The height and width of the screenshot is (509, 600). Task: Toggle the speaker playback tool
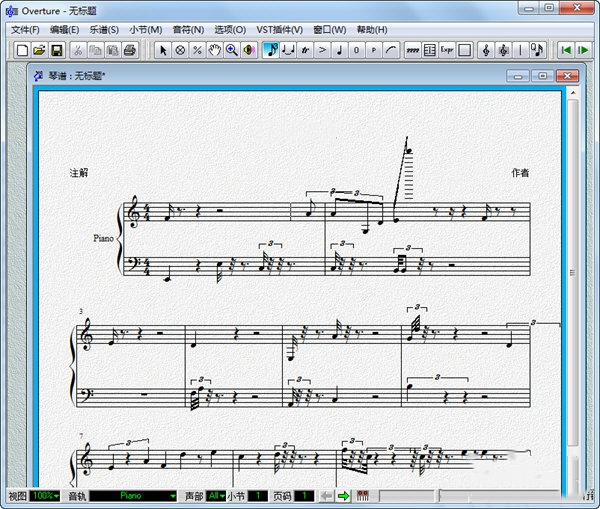(248, 50)
